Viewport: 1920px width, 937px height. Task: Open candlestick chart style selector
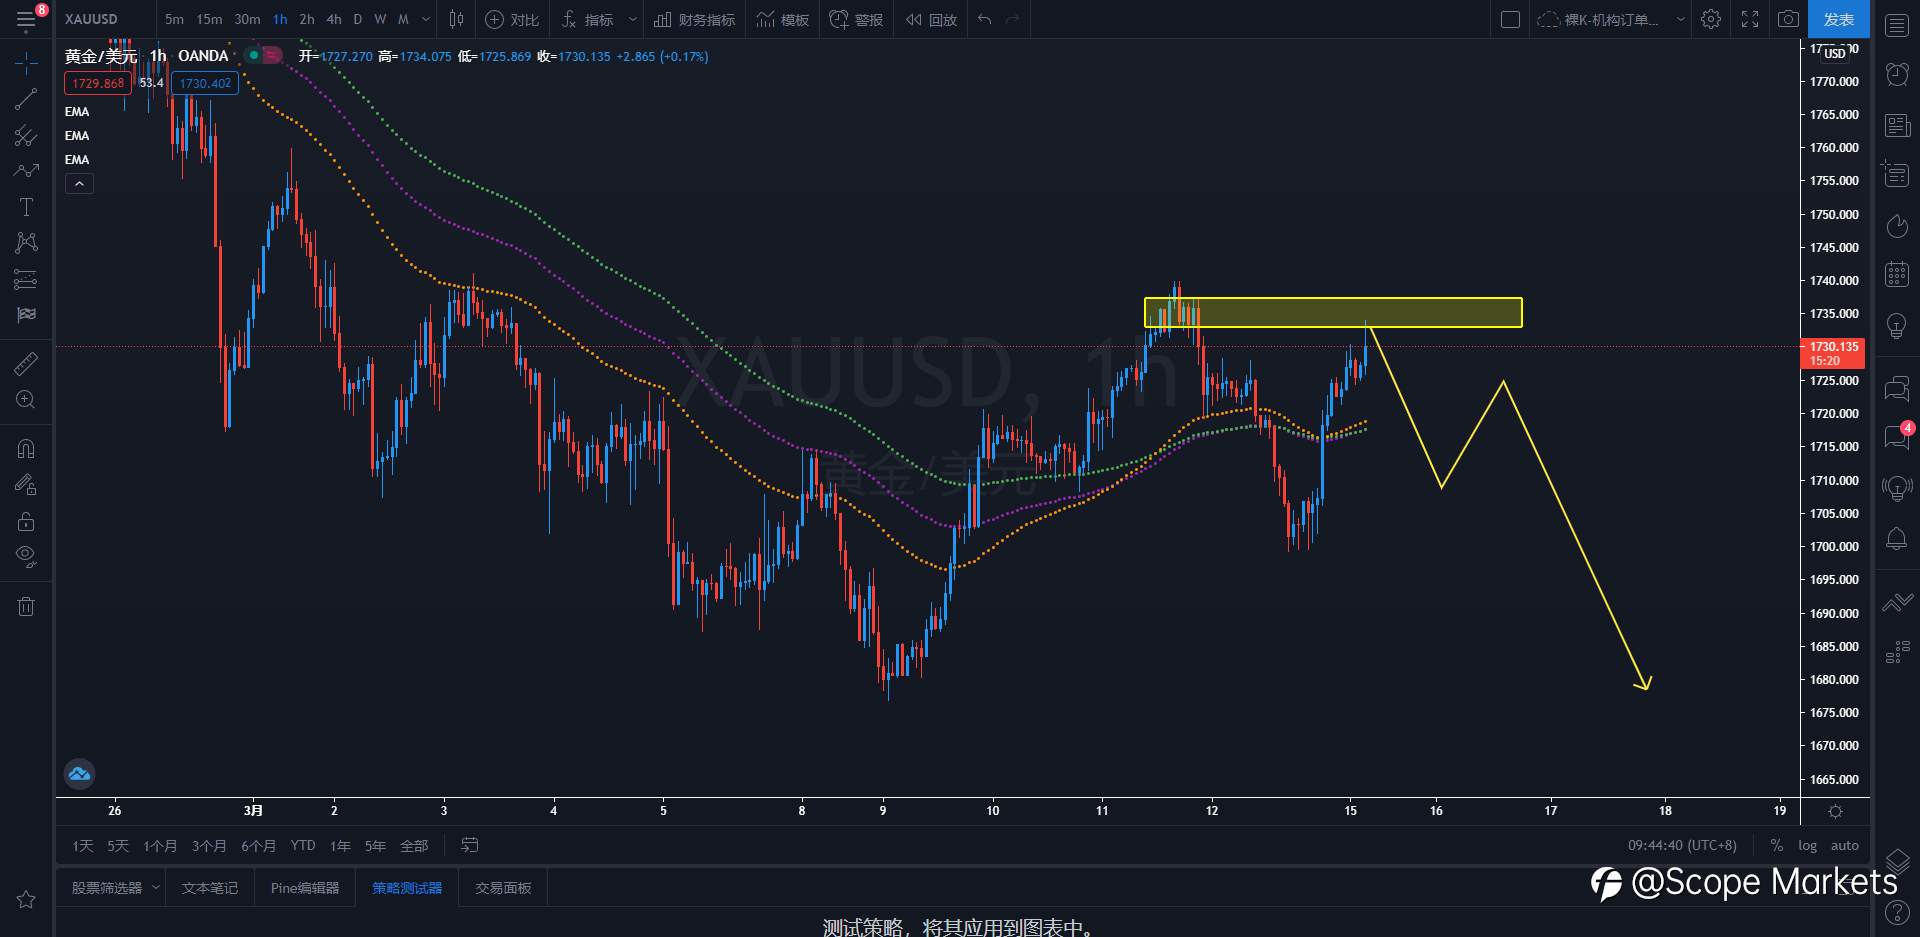(456, 19)
